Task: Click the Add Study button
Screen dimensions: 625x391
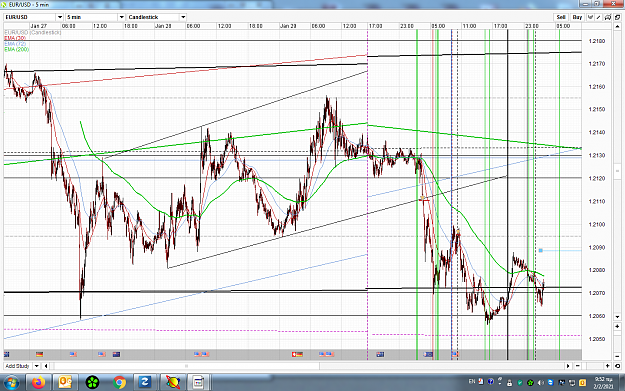Action: point(18,366)
